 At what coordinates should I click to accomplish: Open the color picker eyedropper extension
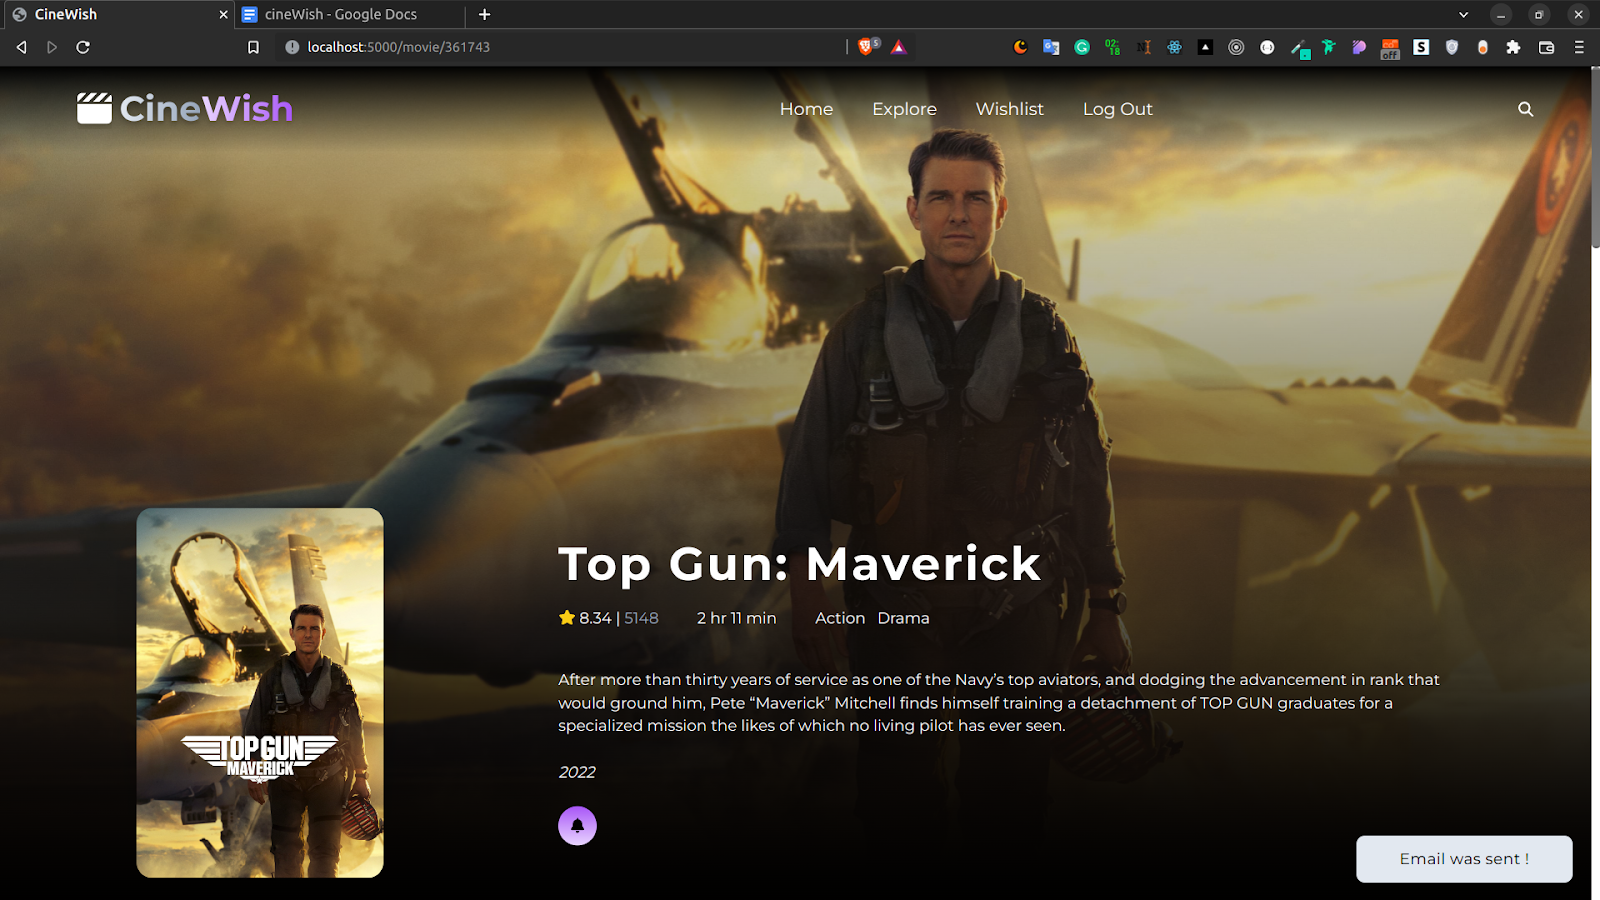pyautogui.click(x=1299, y=48)
